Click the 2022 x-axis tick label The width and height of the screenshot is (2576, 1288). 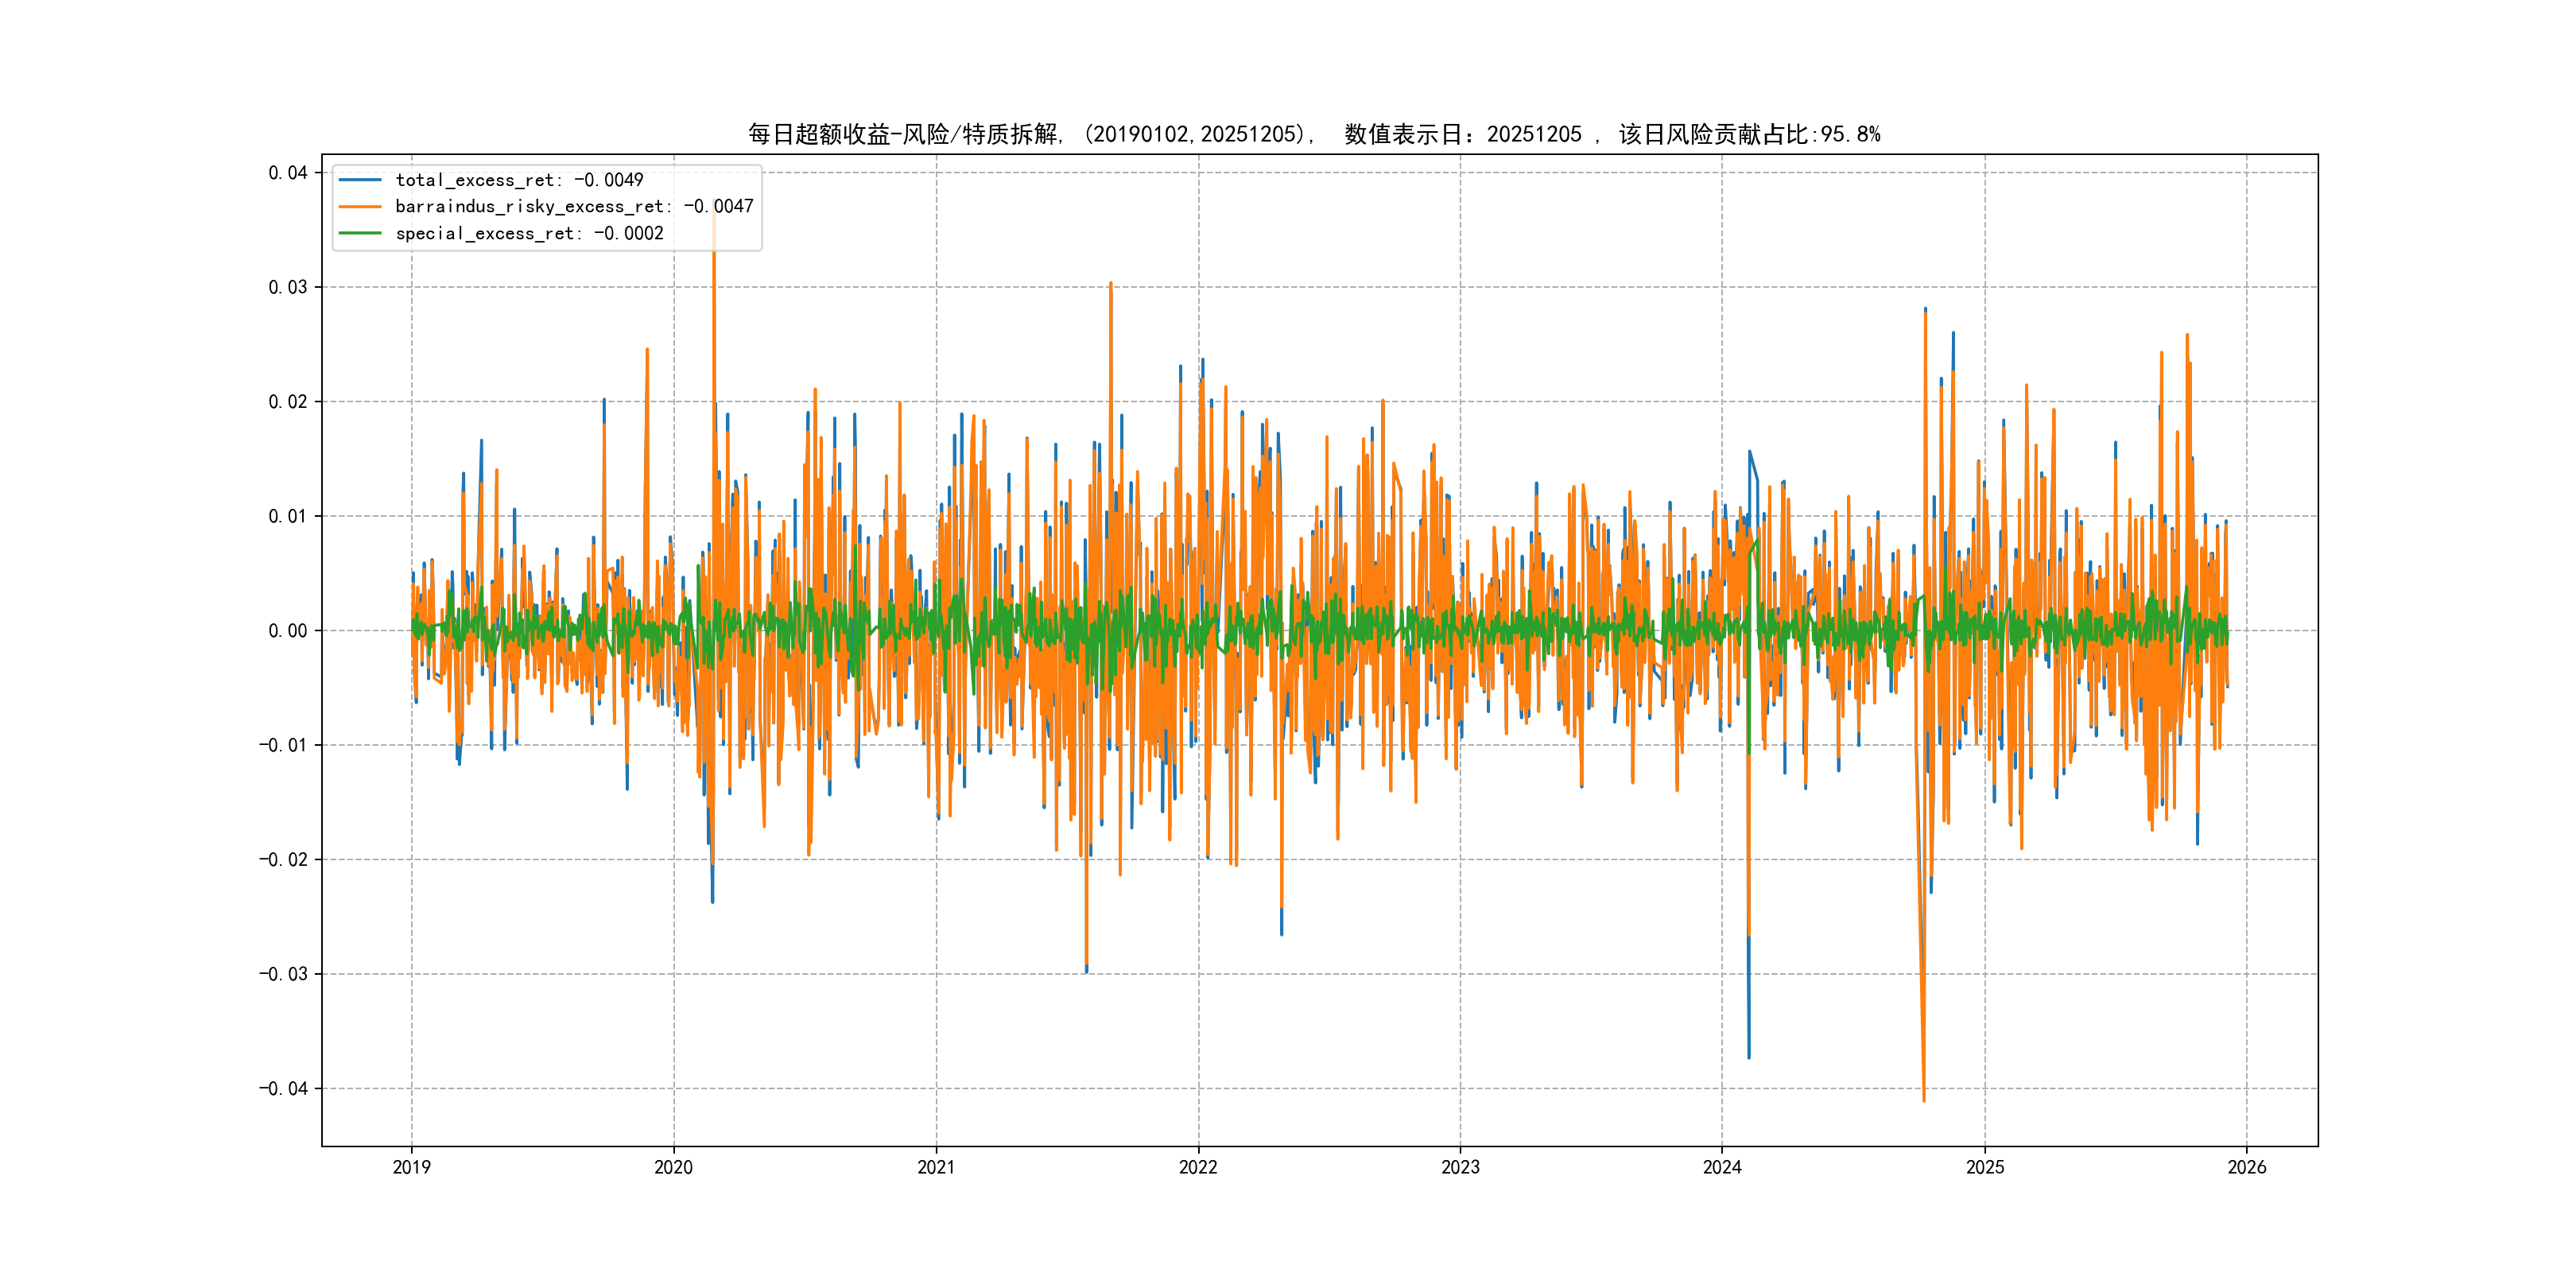point(1198,1167)
